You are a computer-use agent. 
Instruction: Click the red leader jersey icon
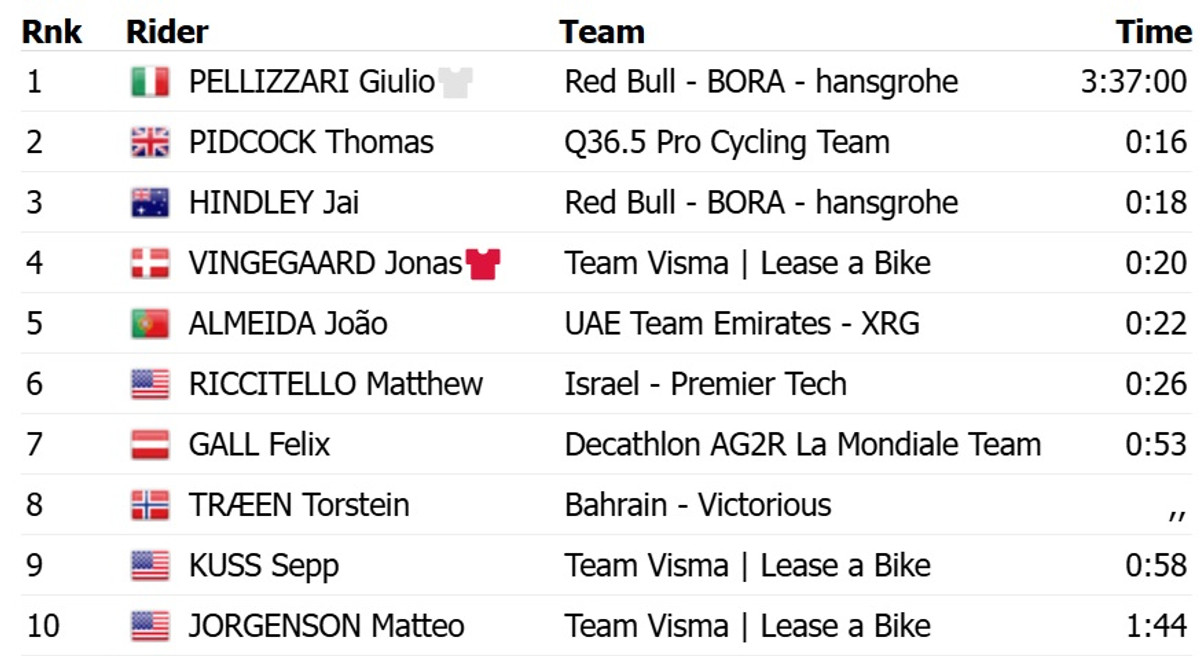click(x=482, y=264)
